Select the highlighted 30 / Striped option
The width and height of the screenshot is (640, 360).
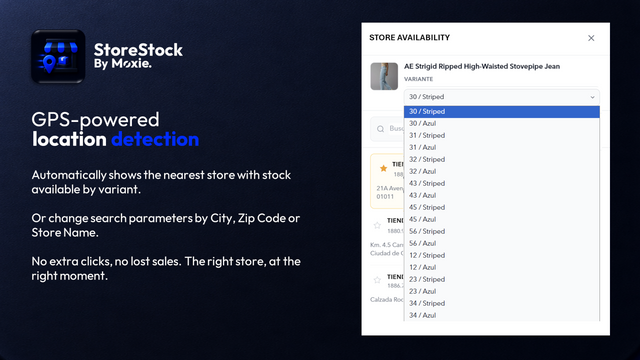click(x=502, y=111)
